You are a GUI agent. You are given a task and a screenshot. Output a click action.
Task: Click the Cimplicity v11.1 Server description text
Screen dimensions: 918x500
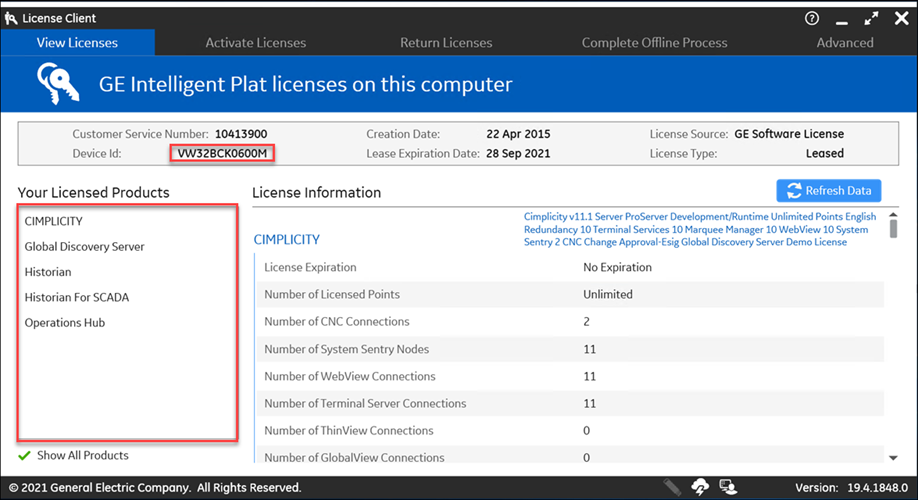(x=700, y=230)
